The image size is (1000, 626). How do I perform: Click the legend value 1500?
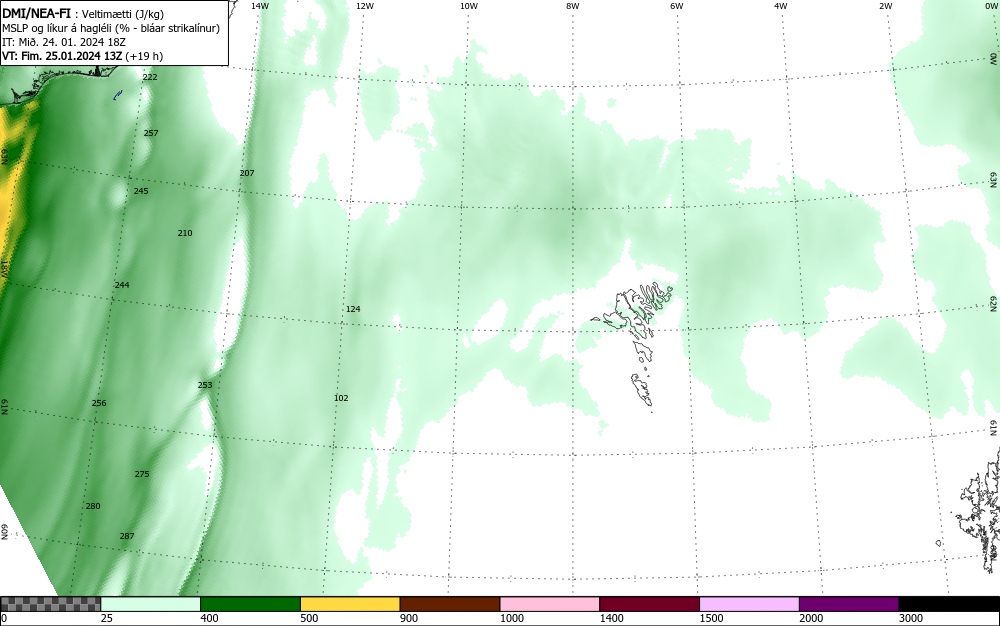[x=712, y=618]
